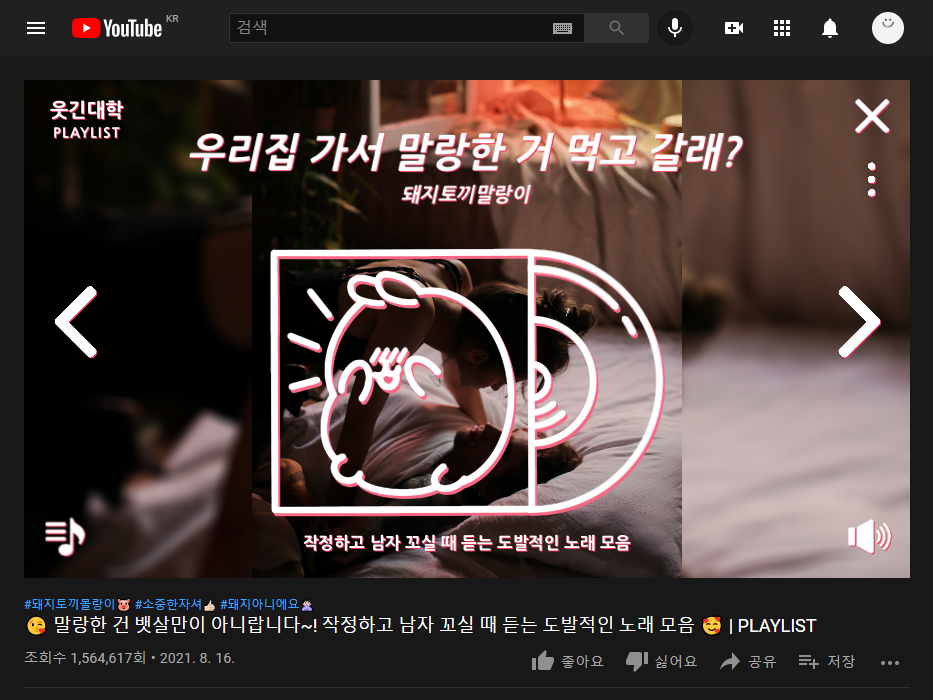
Task: Click the 웃긴대학 PLAYLIST logo
Action: [87, 120]
